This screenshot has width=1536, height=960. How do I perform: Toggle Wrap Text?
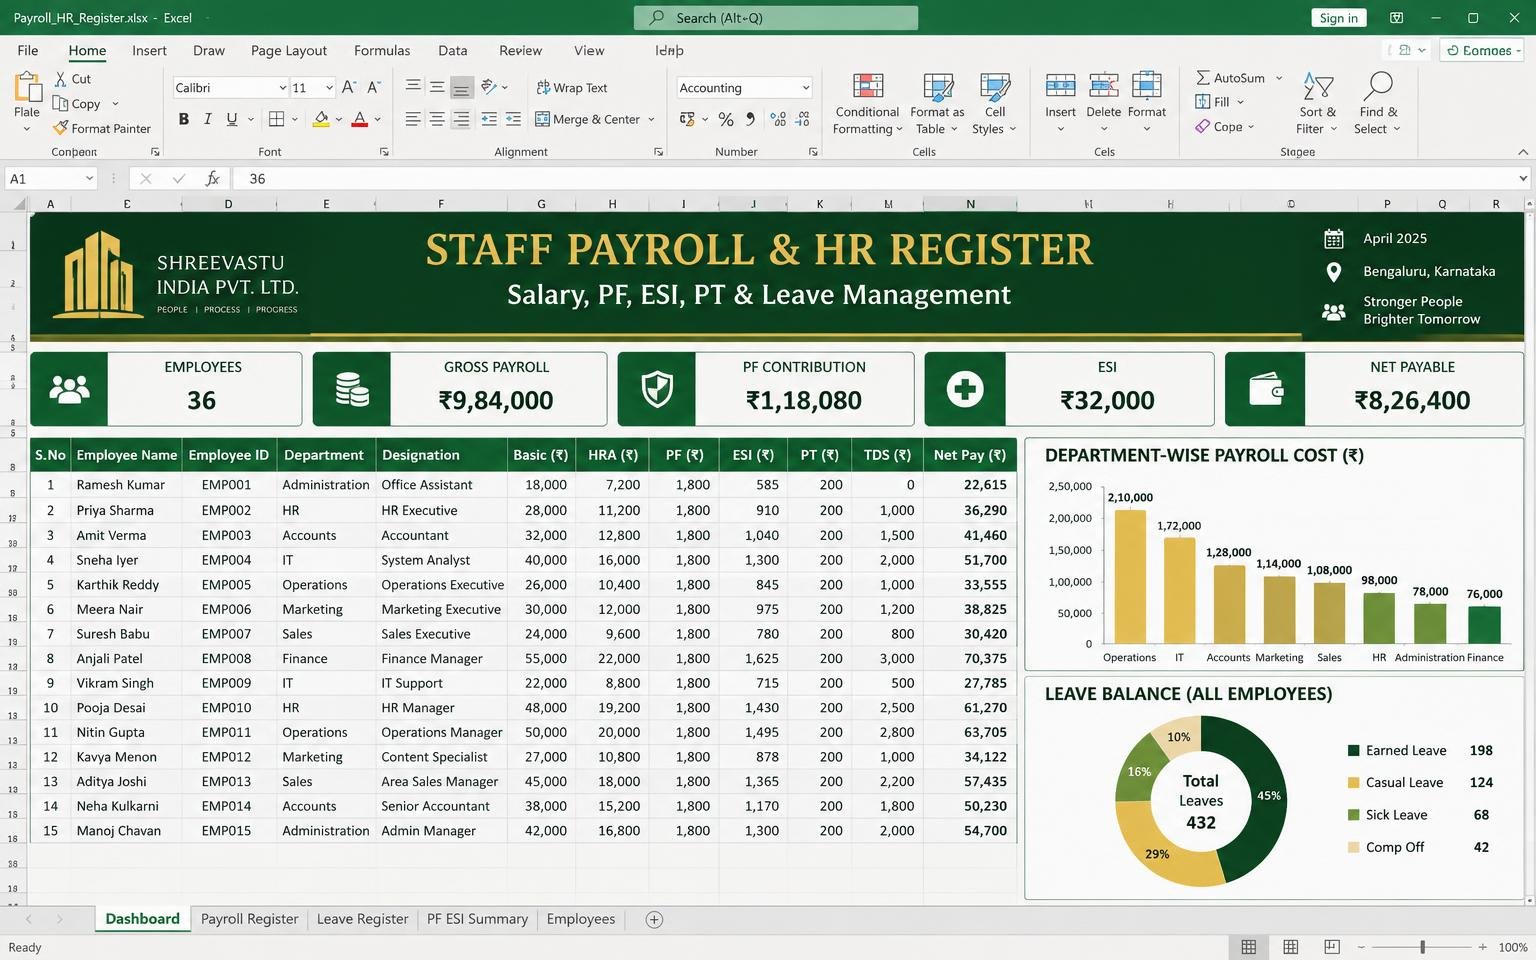click(572, 88)
